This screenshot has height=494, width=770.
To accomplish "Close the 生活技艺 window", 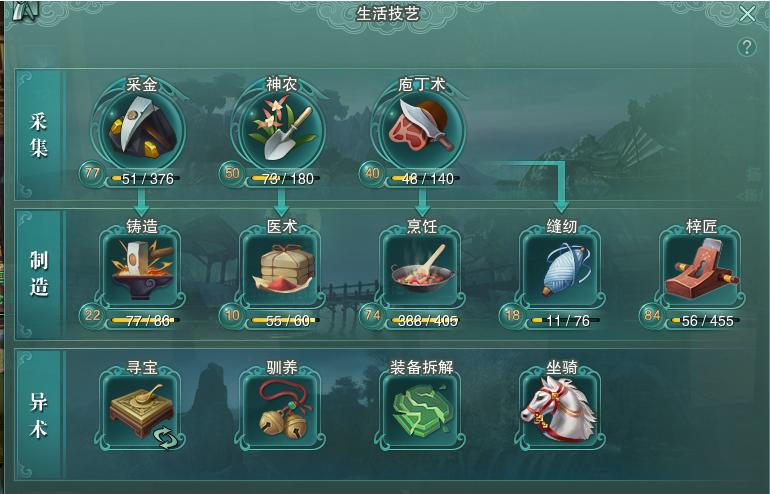I will [x=747, y=14].
